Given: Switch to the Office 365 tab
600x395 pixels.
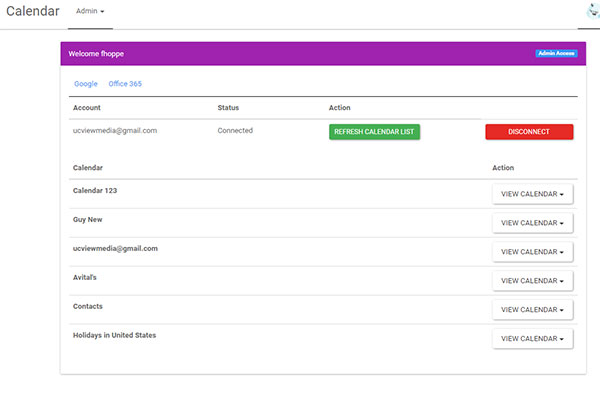Looking at the screenshot, I should [x=125, y=84].
